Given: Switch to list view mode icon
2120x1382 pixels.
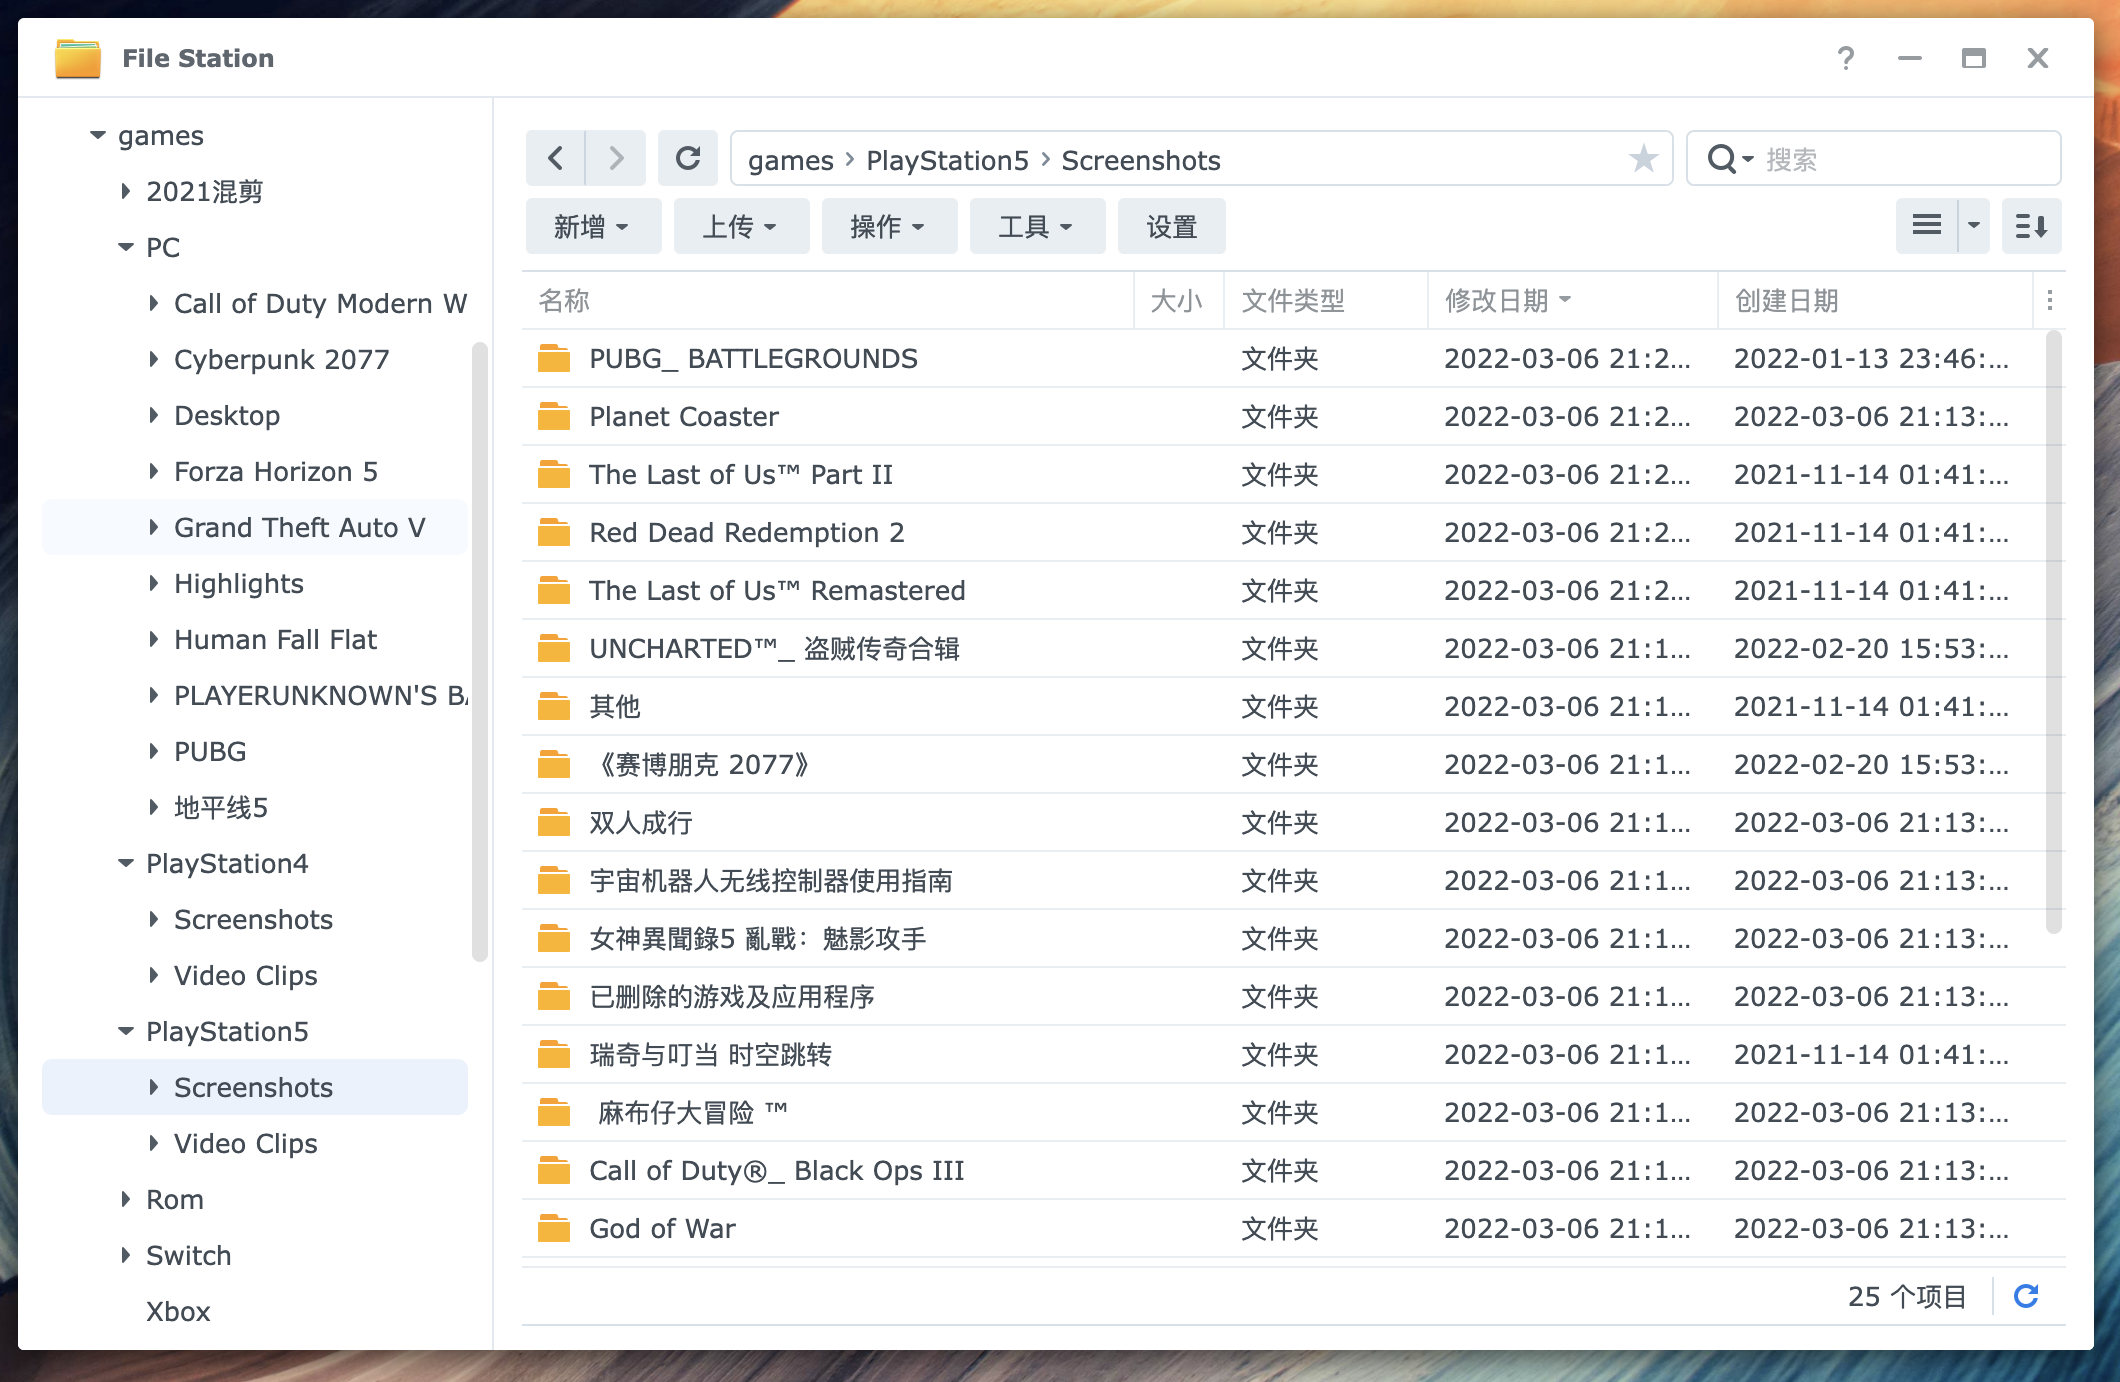Looking at the screenshot, I should (1927, 226).
